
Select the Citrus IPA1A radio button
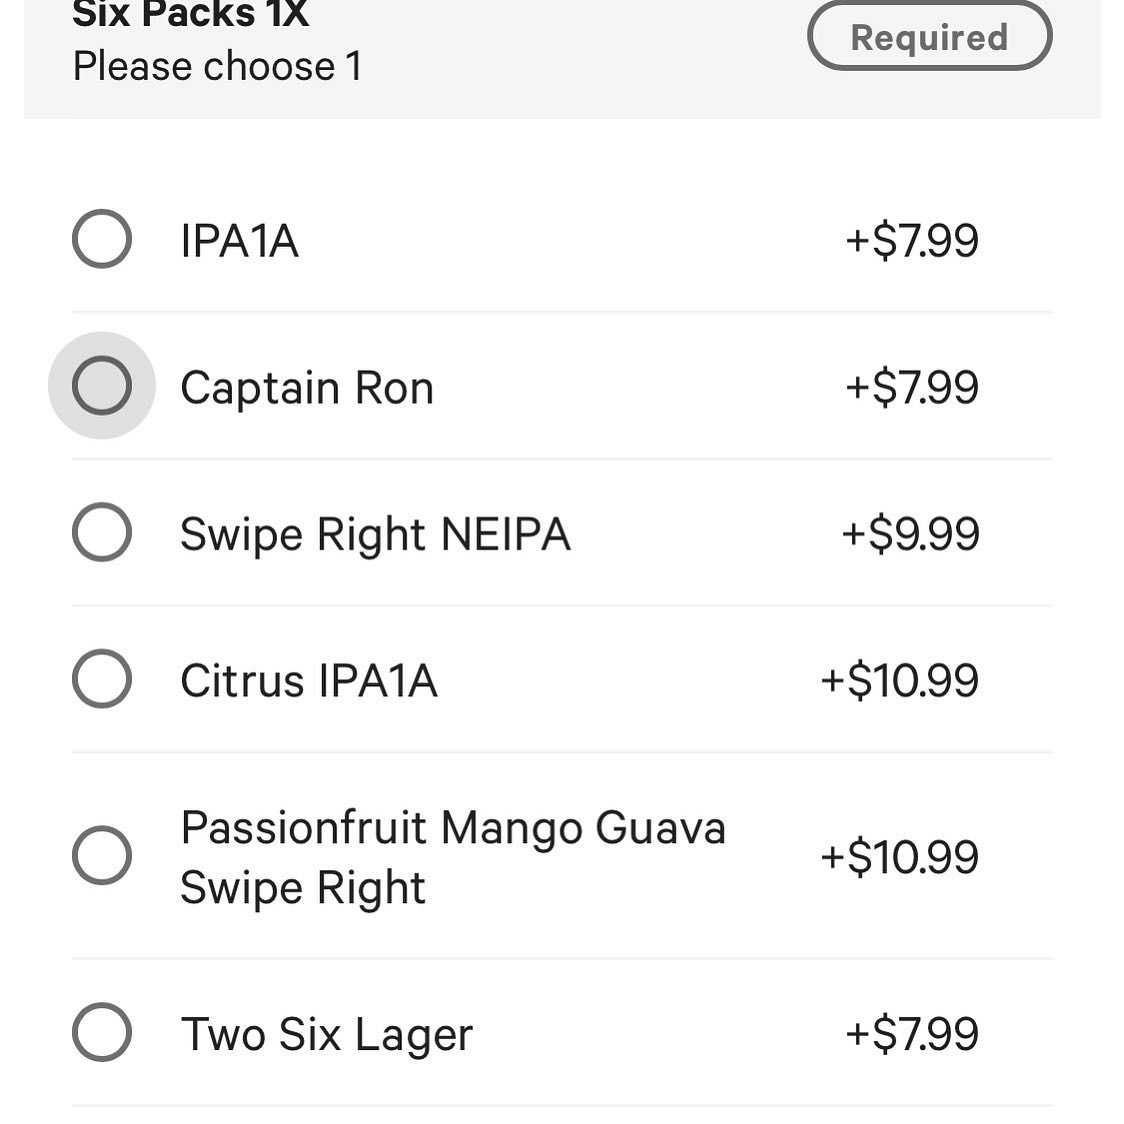click(x=102, y=679)
